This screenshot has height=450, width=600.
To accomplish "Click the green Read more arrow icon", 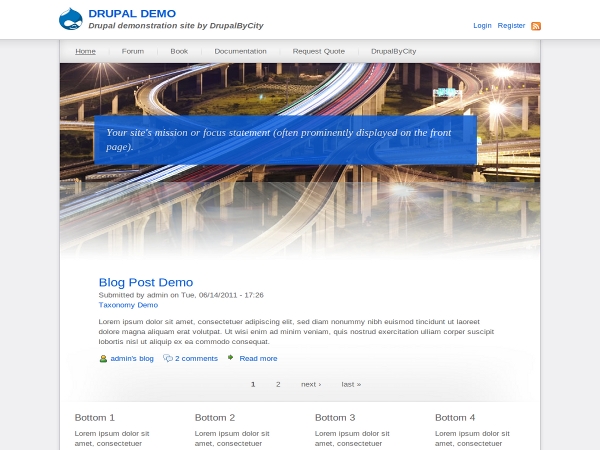I will (231, 357).
